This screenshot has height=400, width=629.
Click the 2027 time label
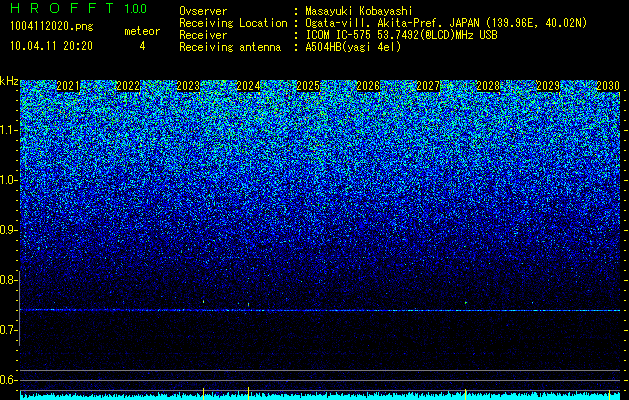point(428,86)
